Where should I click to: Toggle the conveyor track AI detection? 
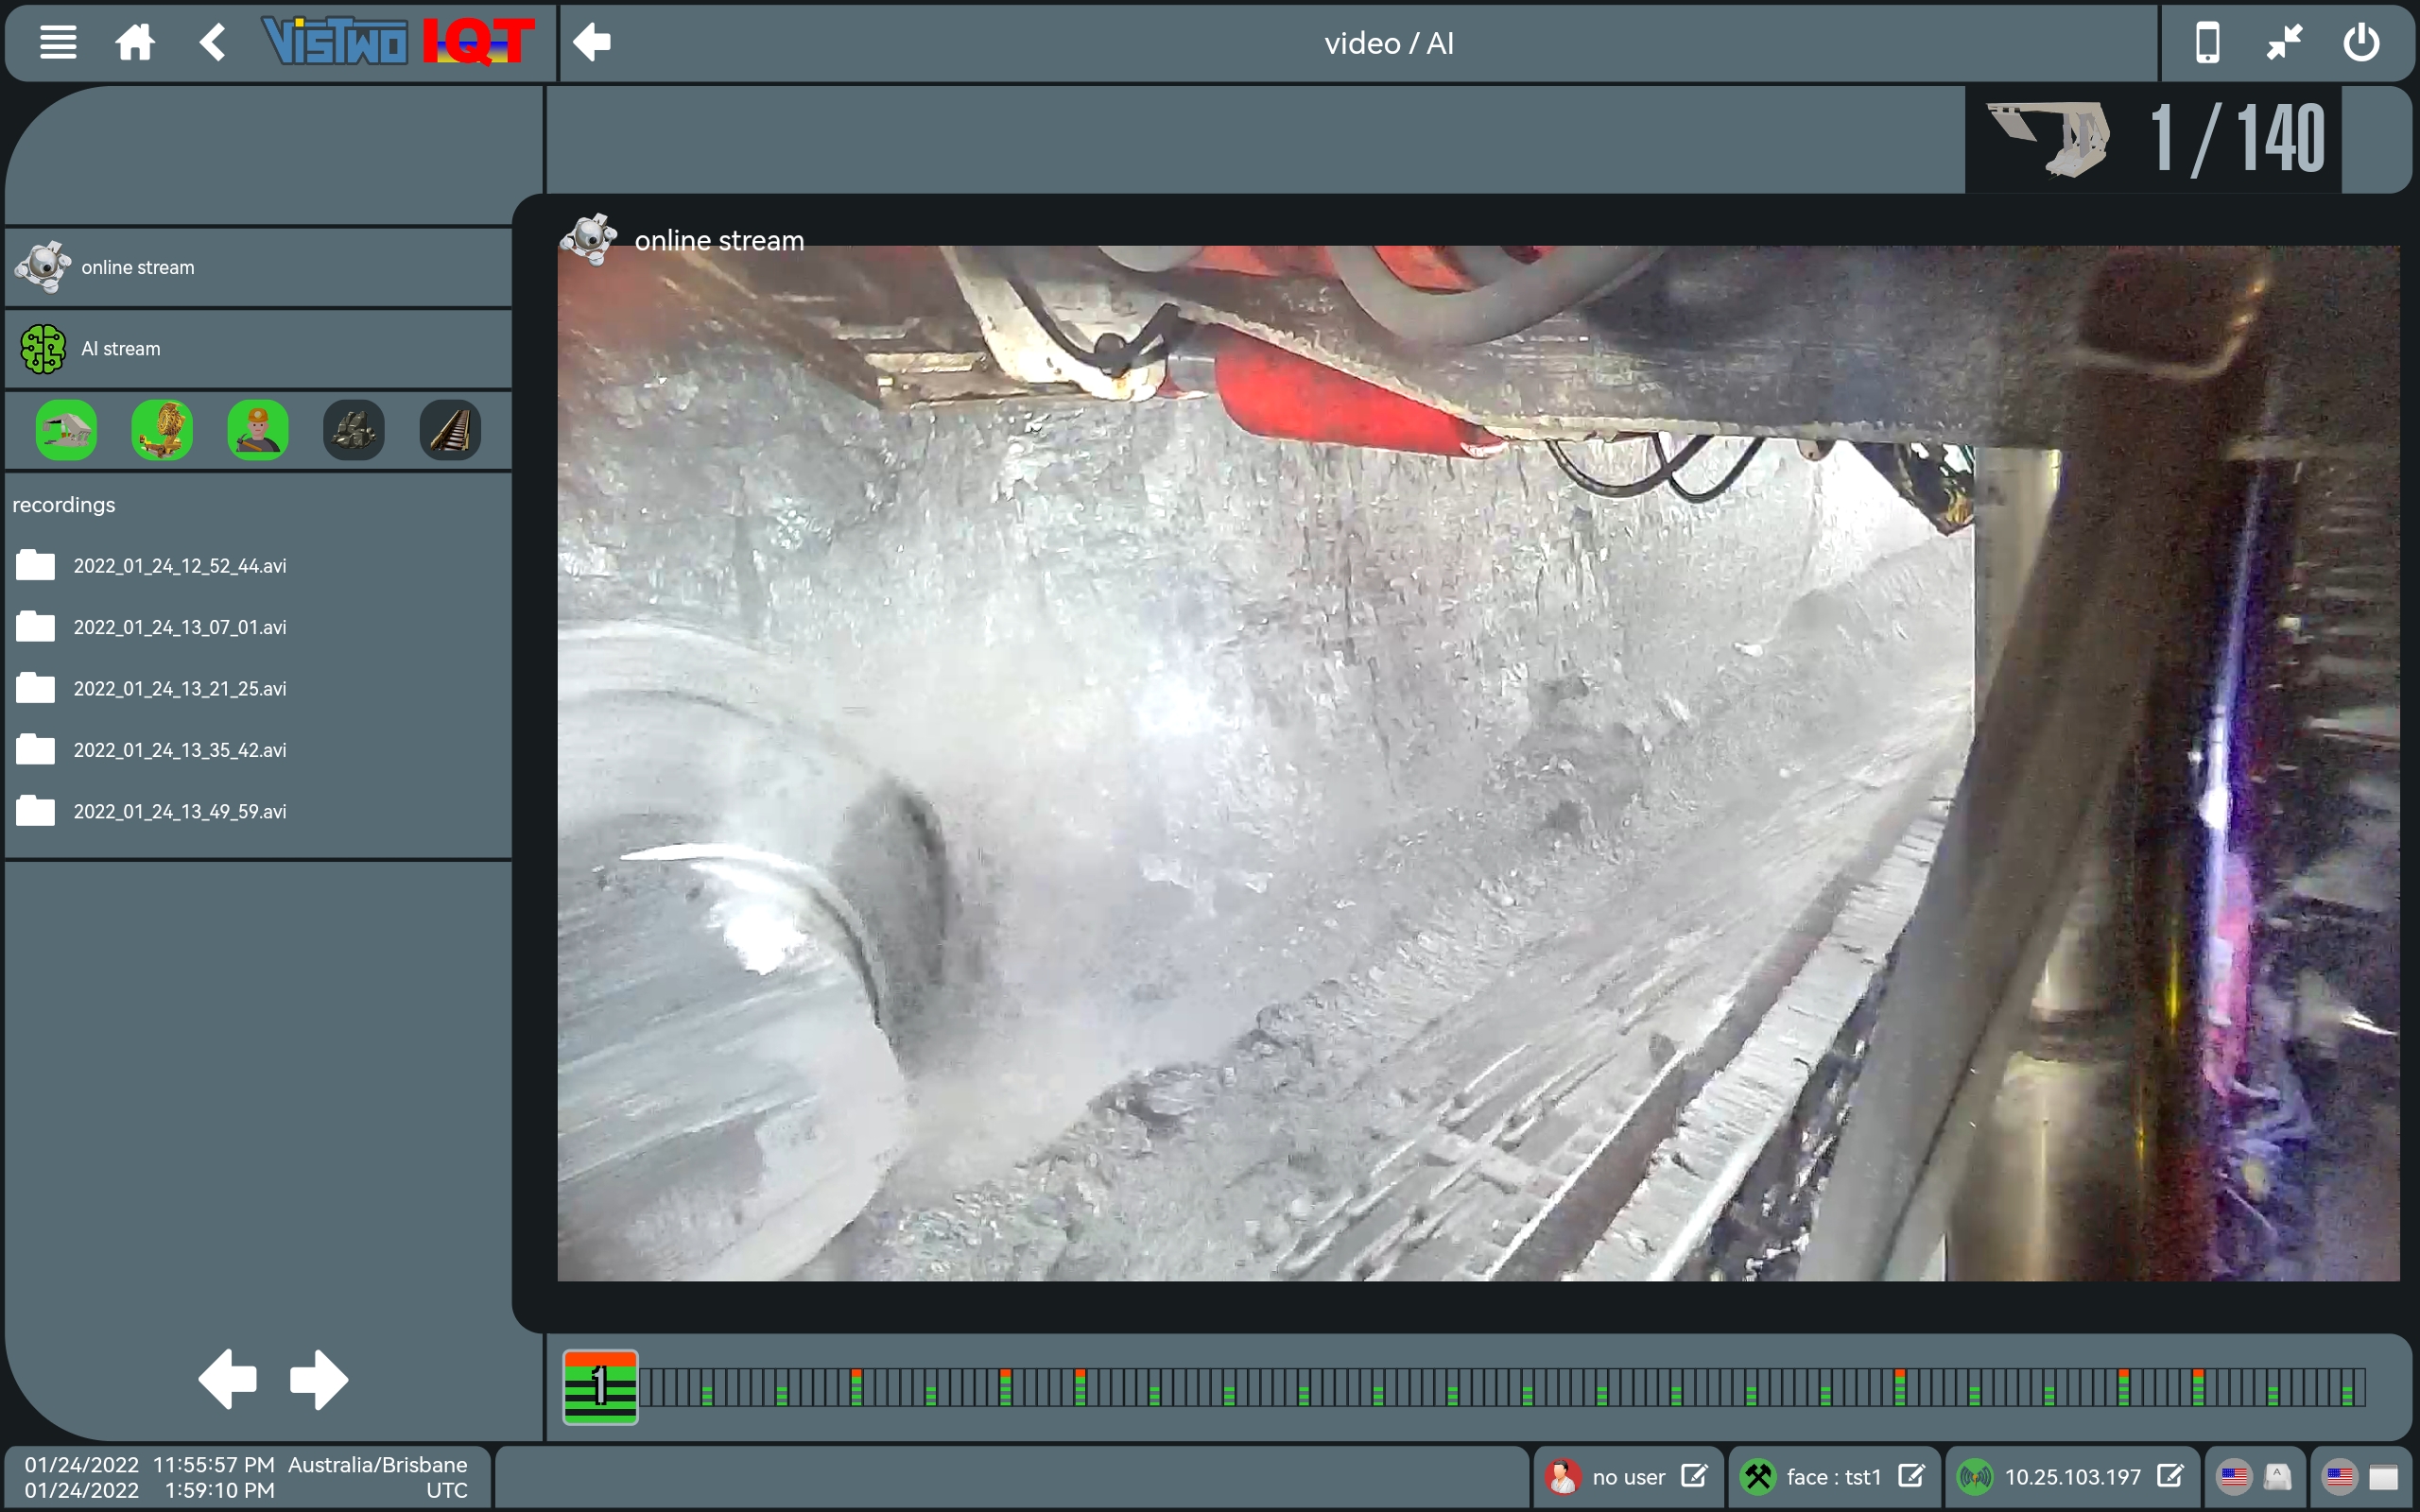[x=450, y=431]
